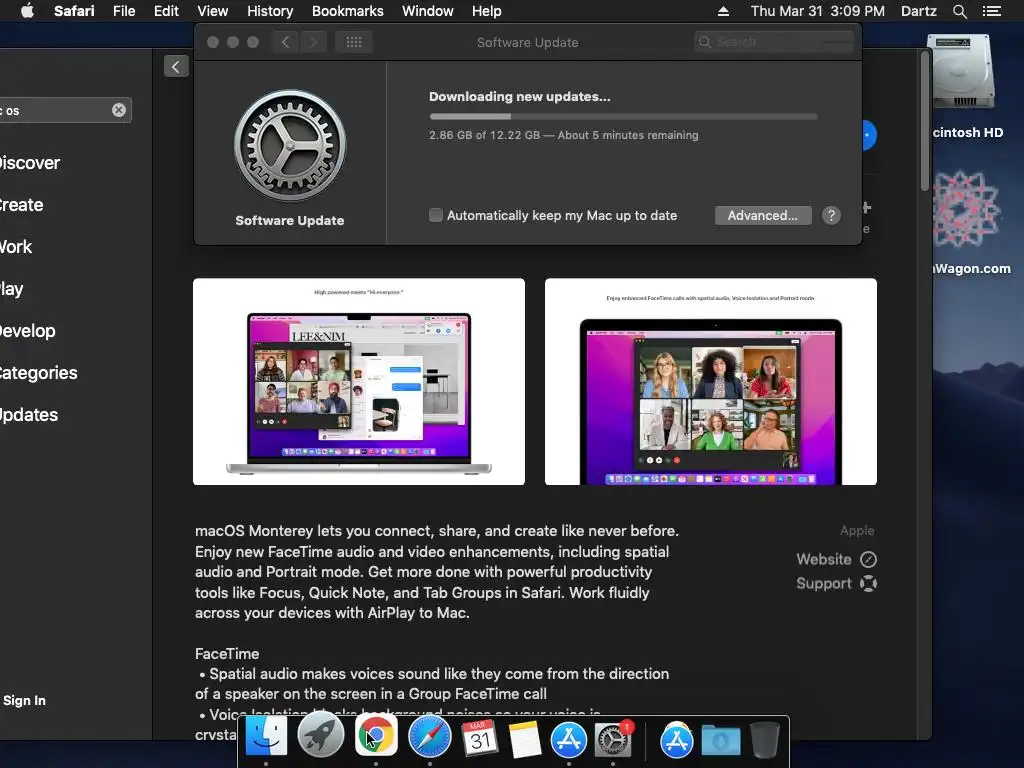Open the Window menu
The width and height of the screenshot is (1024, 768).
[427, 11]
